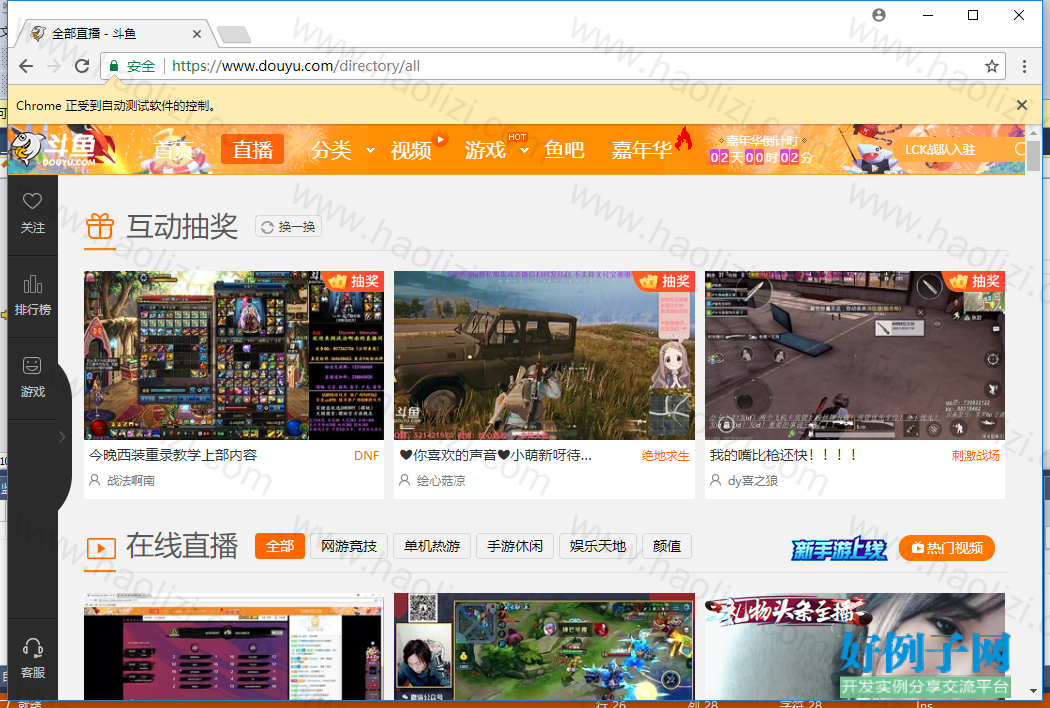This screenshot has width=1050, height=708.
Task: Open the 客服 headset support icon
Action: (x=32, y=648)
